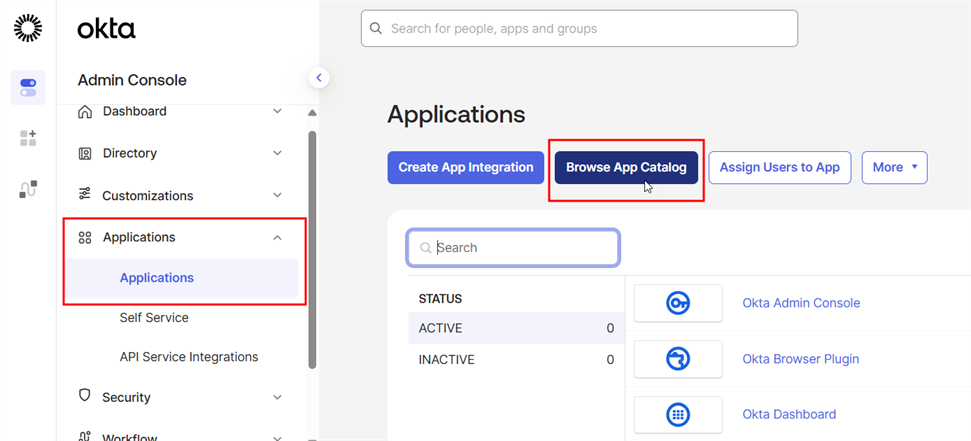Open Self Service submenu item
This screenshot has height=441, width=971.
(x=154, y=318)
